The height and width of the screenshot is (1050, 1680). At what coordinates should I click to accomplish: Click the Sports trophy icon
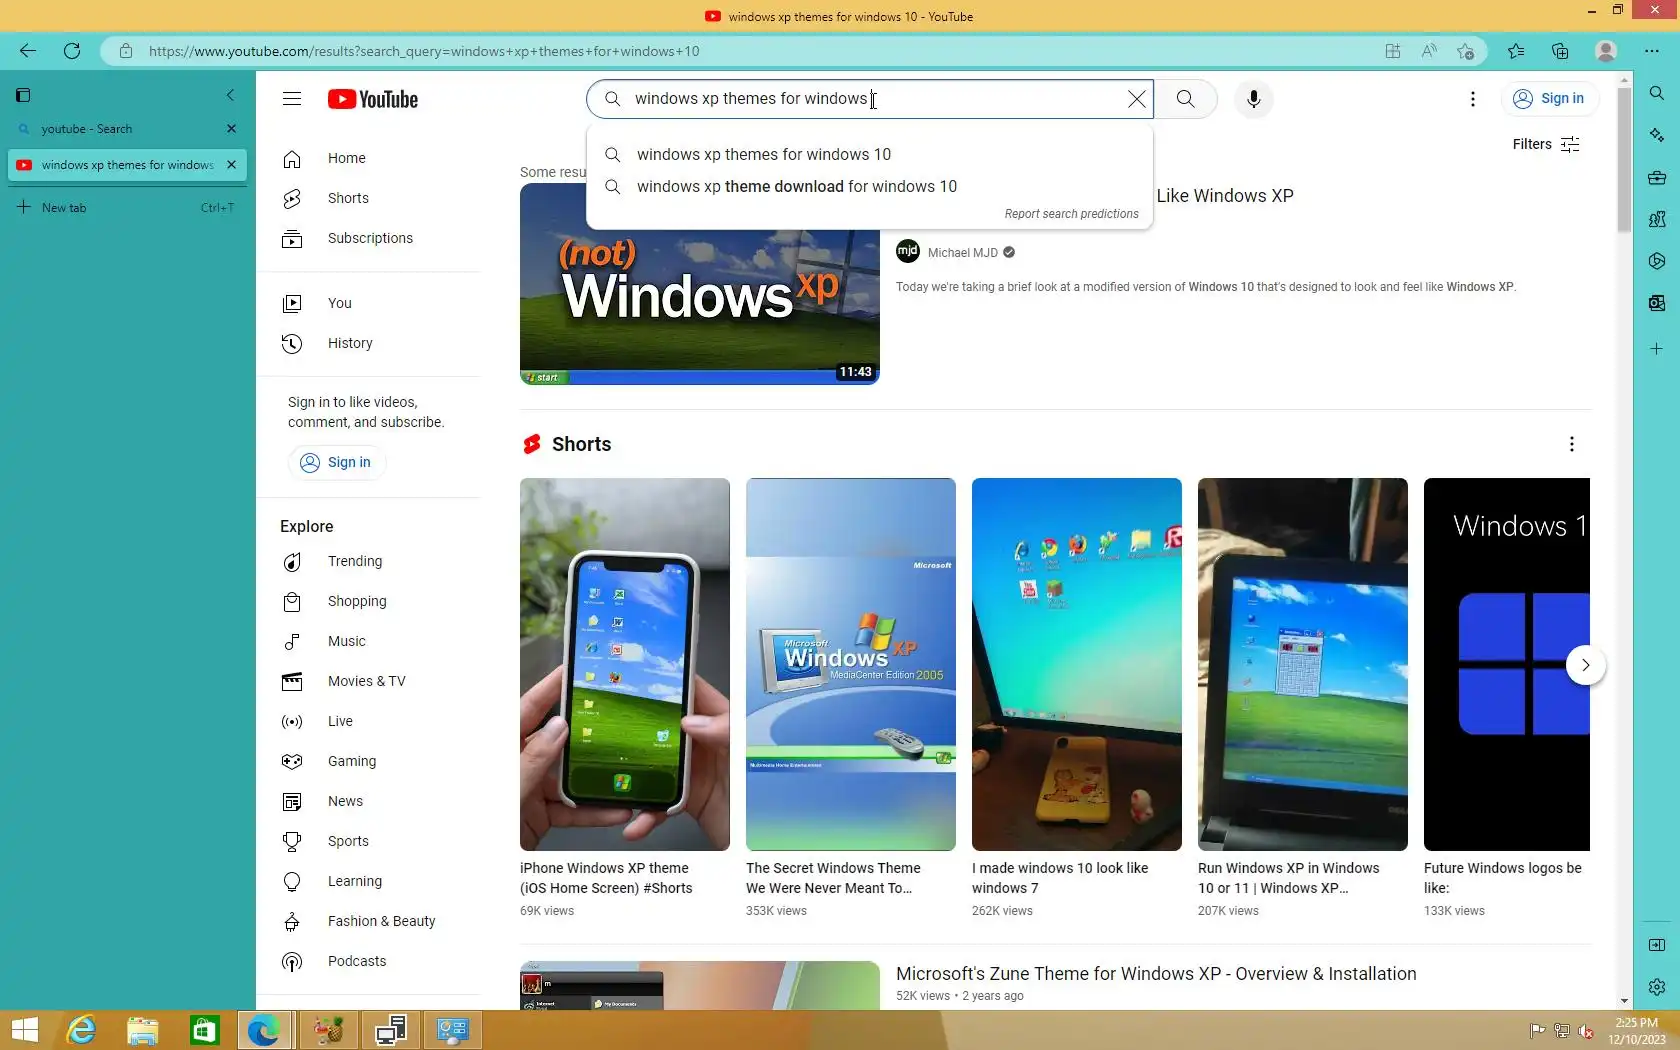point(292,841)
